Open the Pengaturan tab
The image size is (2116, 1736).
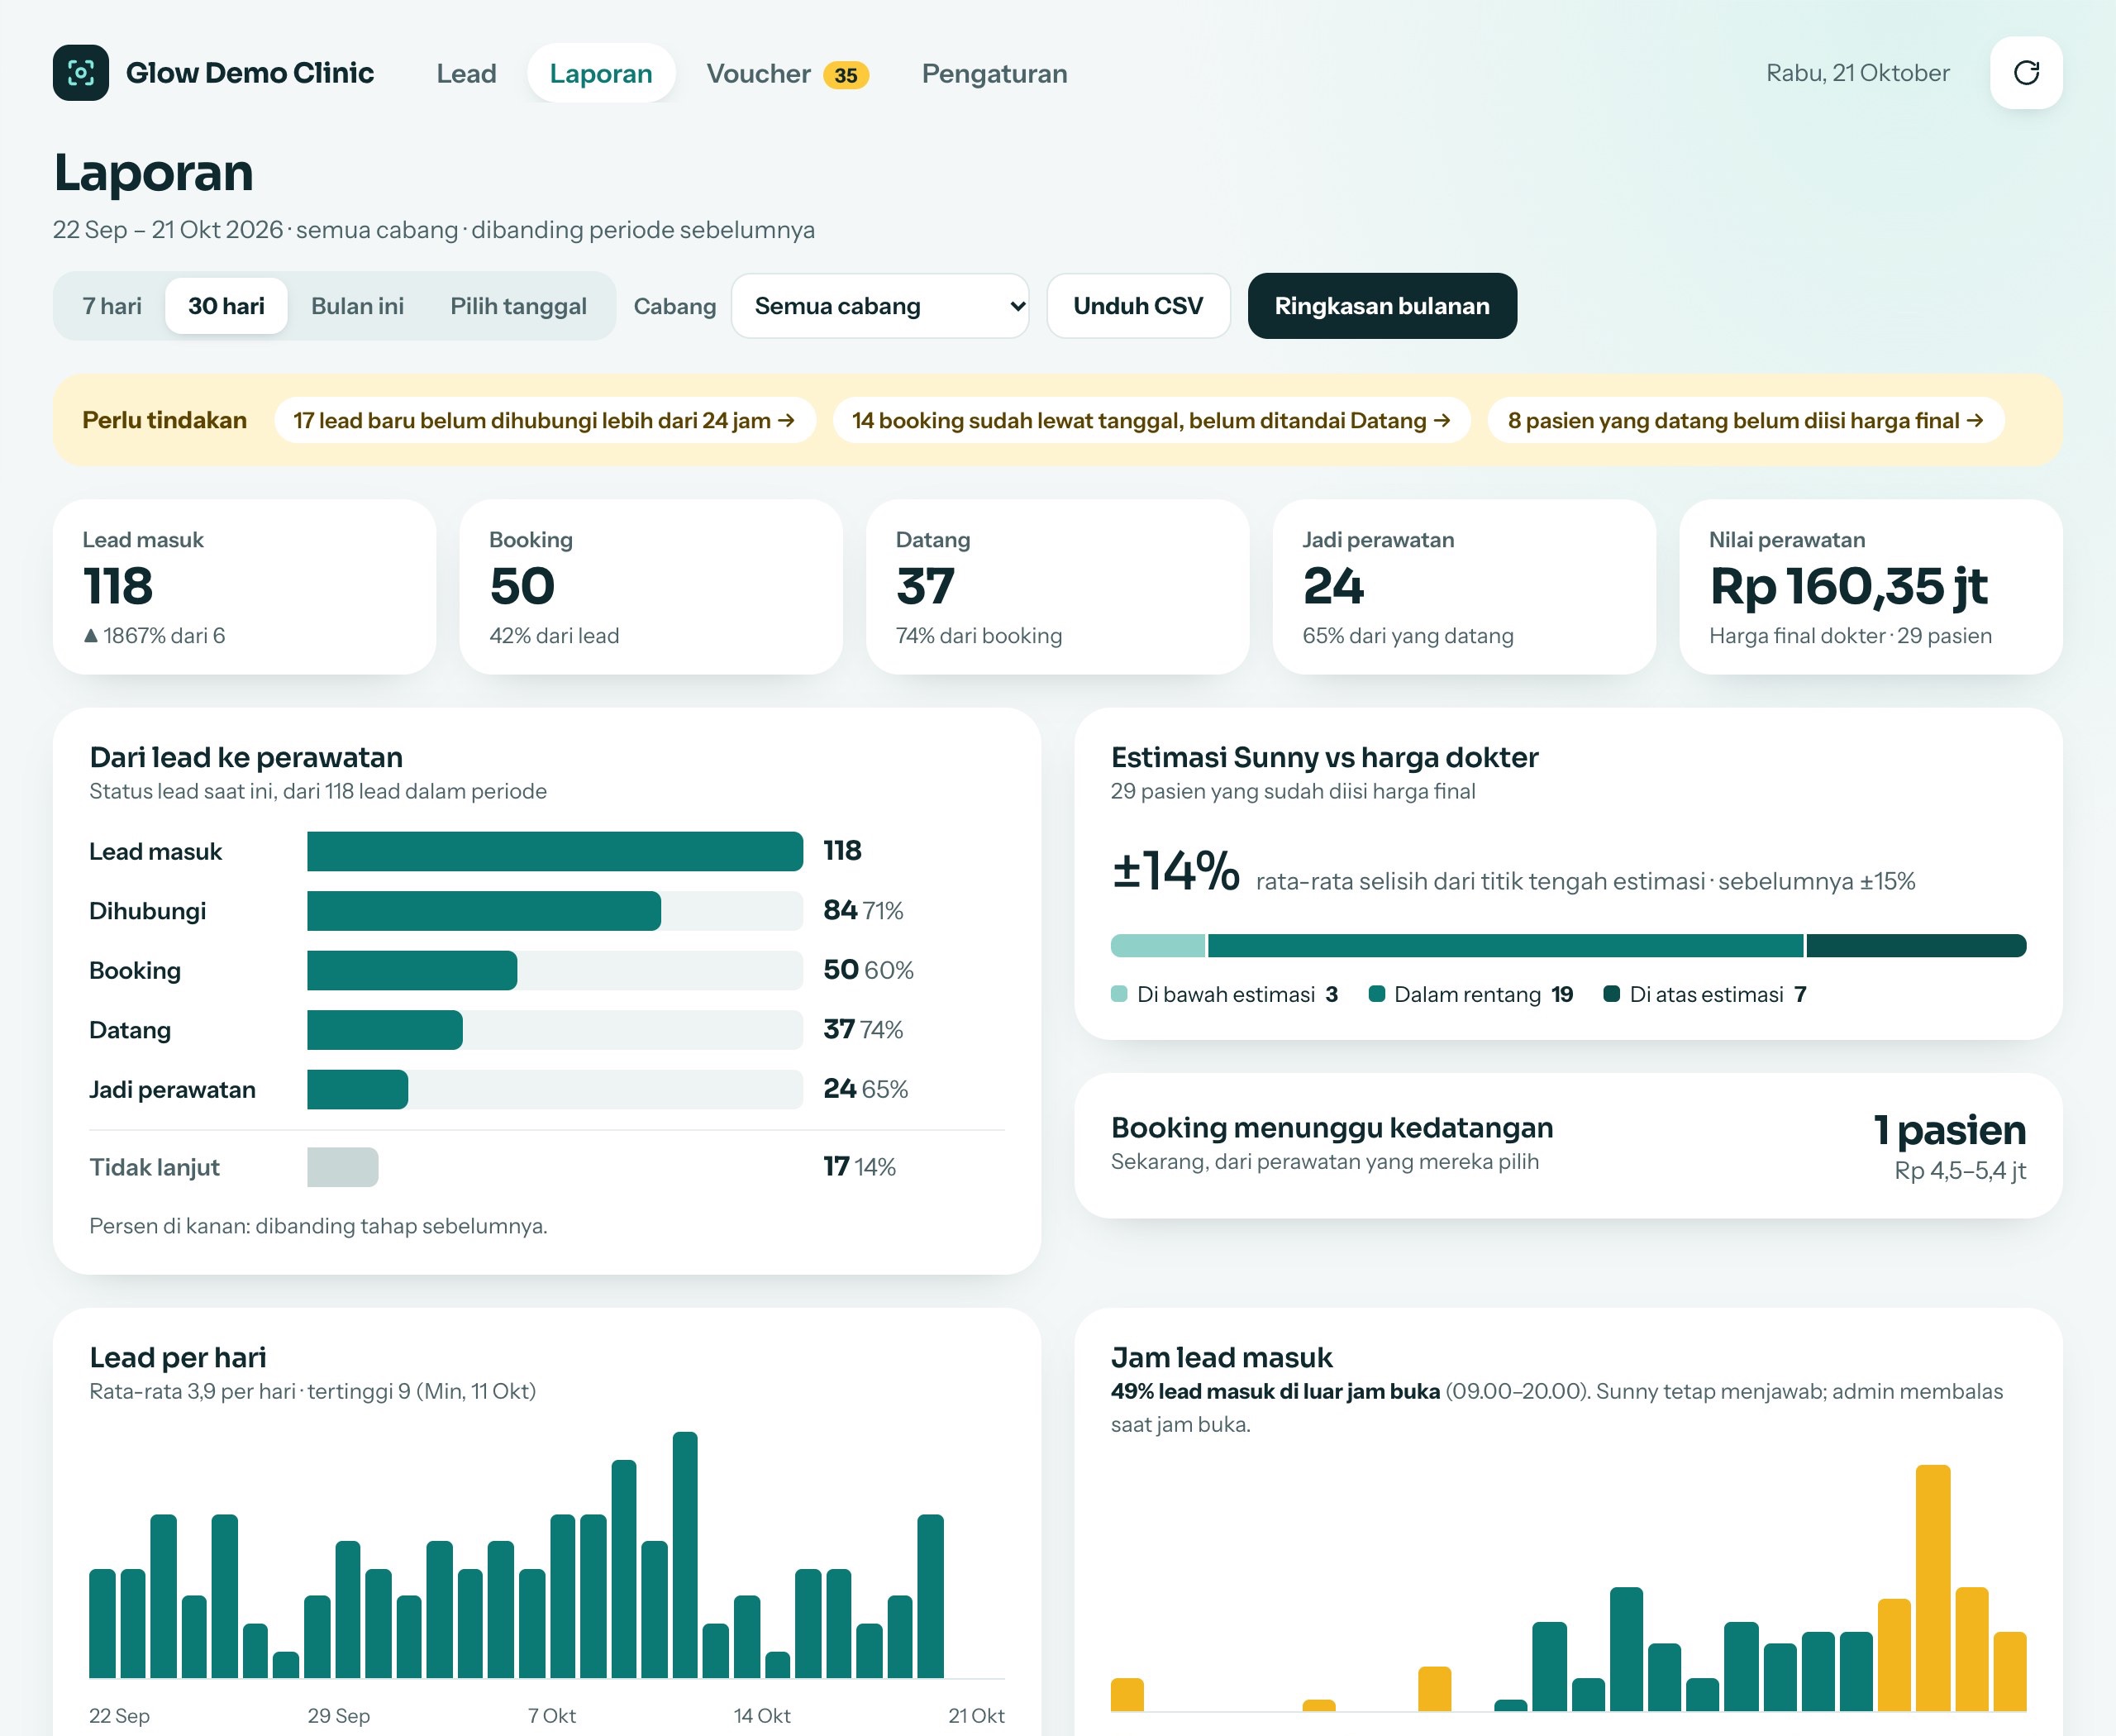[994, 73]
